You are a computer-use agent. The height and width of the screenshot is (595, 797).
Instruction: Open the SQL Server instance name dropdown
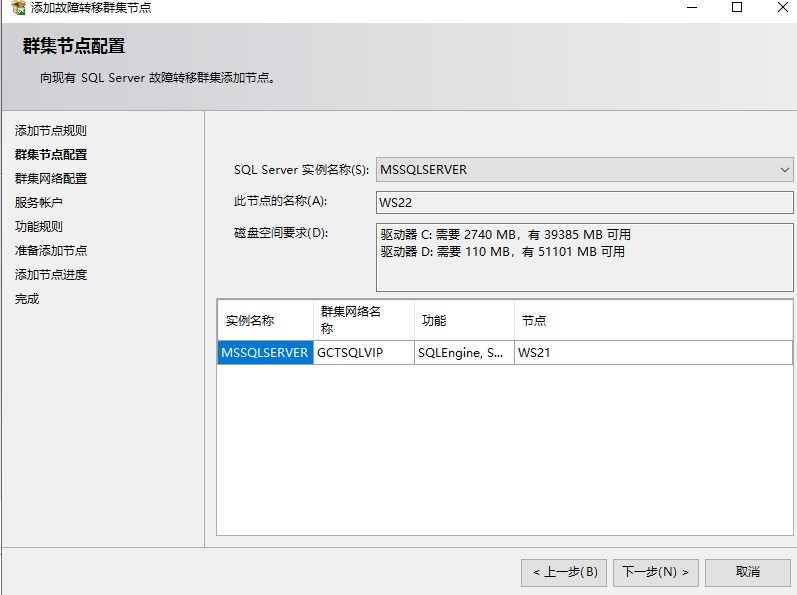tap(584, 170)
